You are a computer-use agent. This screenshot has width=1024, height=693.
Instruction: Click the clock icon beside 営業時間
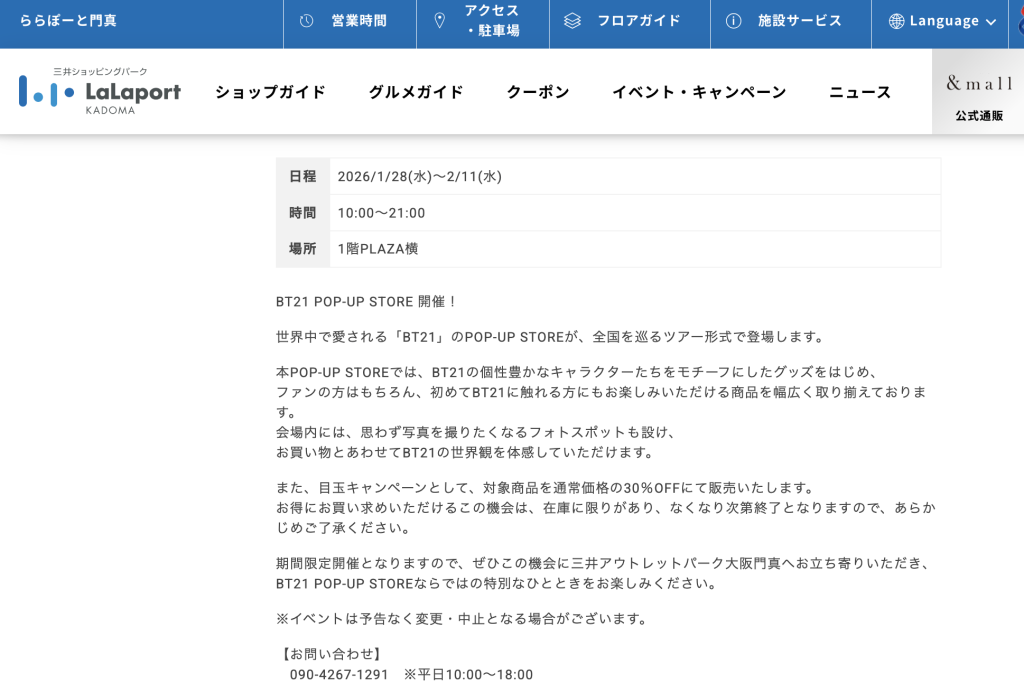307,21
